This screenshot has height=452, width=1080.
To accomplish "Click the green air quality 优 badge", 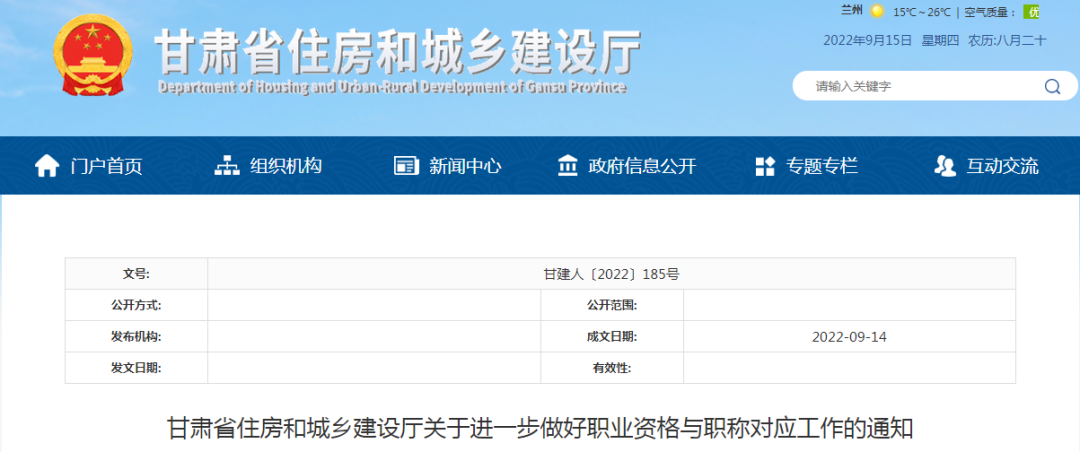I will pyautogui.click(x=1032, y=12).
